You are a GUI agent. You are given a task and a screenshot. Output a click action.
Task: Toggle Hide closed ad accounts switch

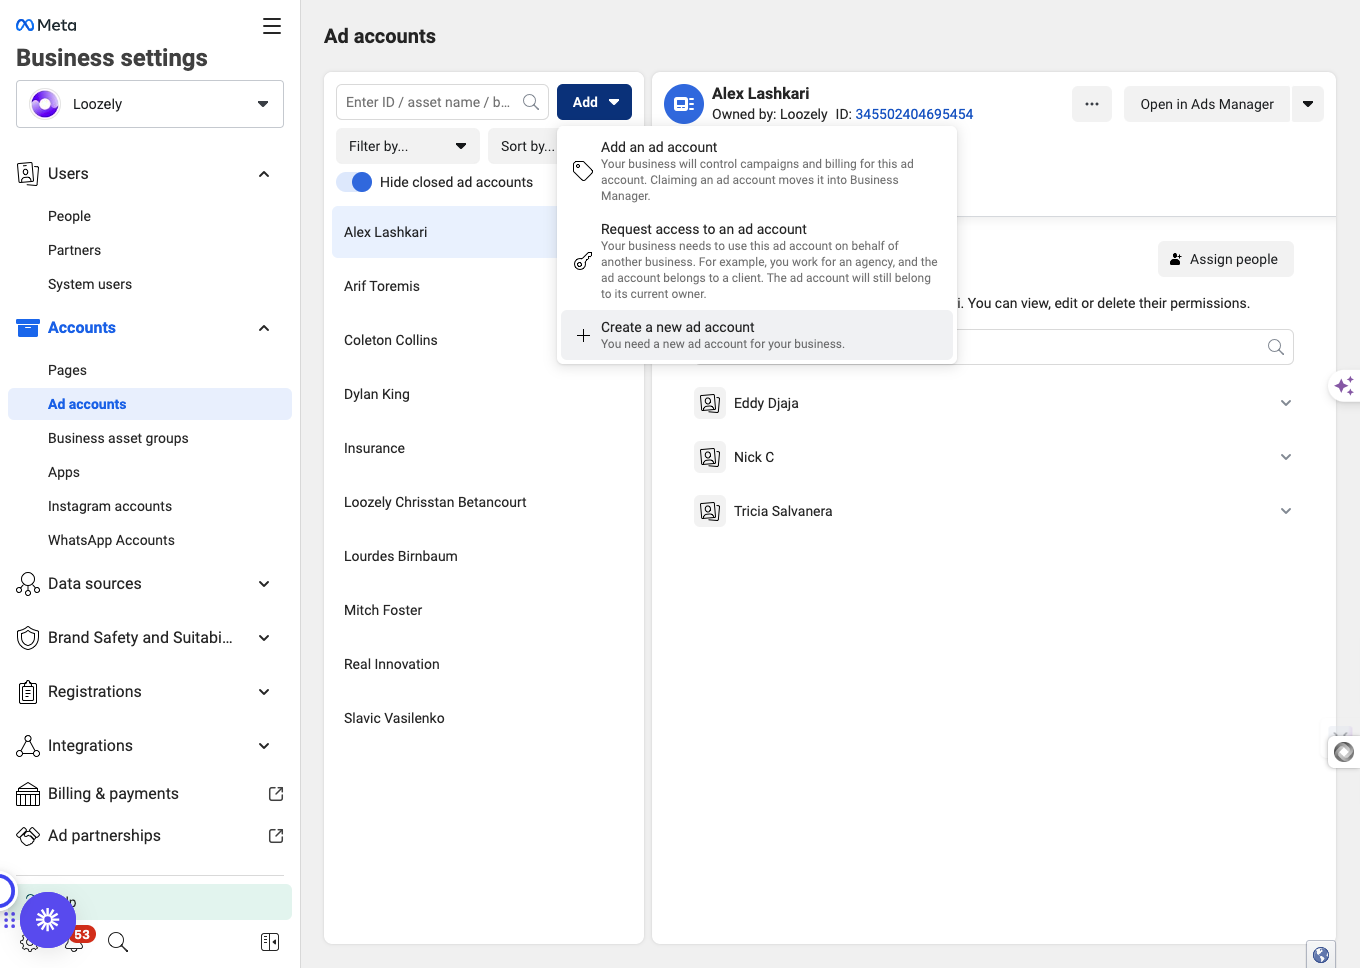coord(354,182)
